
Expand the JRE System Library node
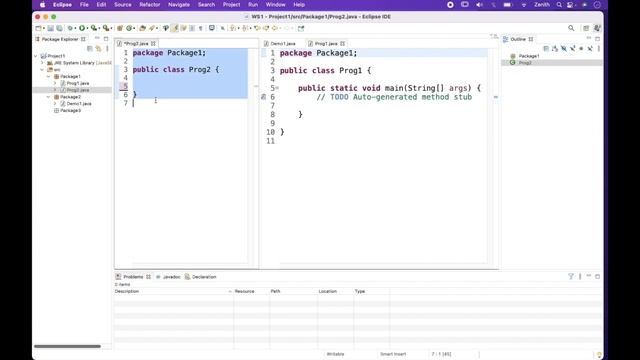42,63
